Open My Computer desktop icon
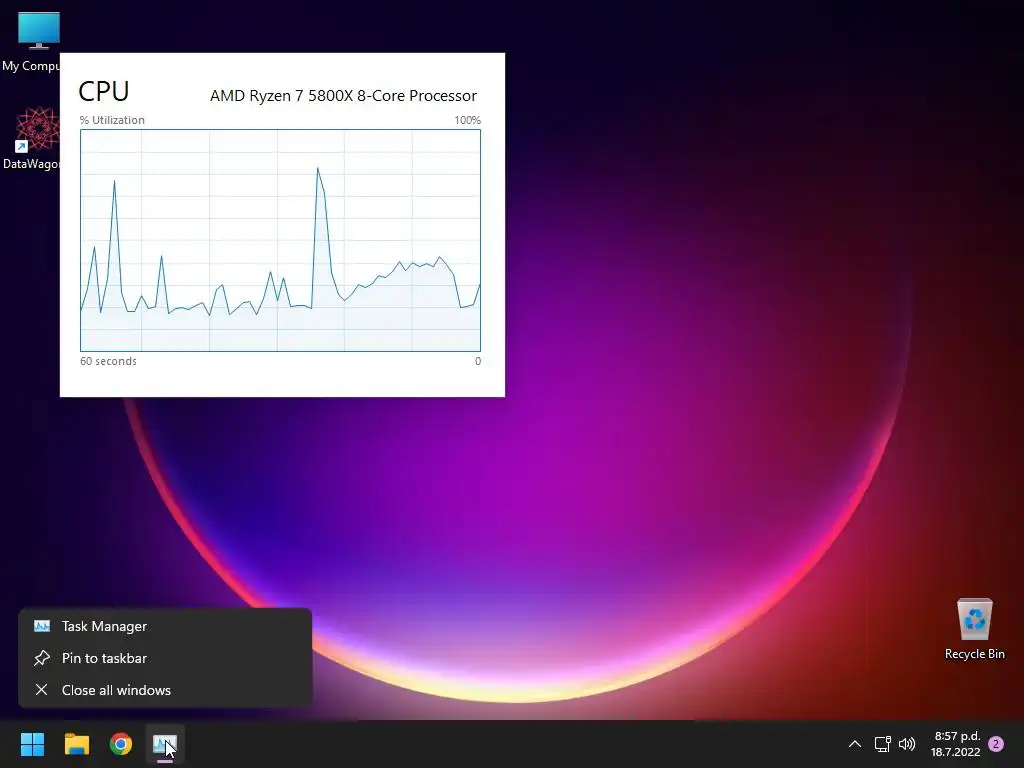1024x768 pixels. pos(31,41)
